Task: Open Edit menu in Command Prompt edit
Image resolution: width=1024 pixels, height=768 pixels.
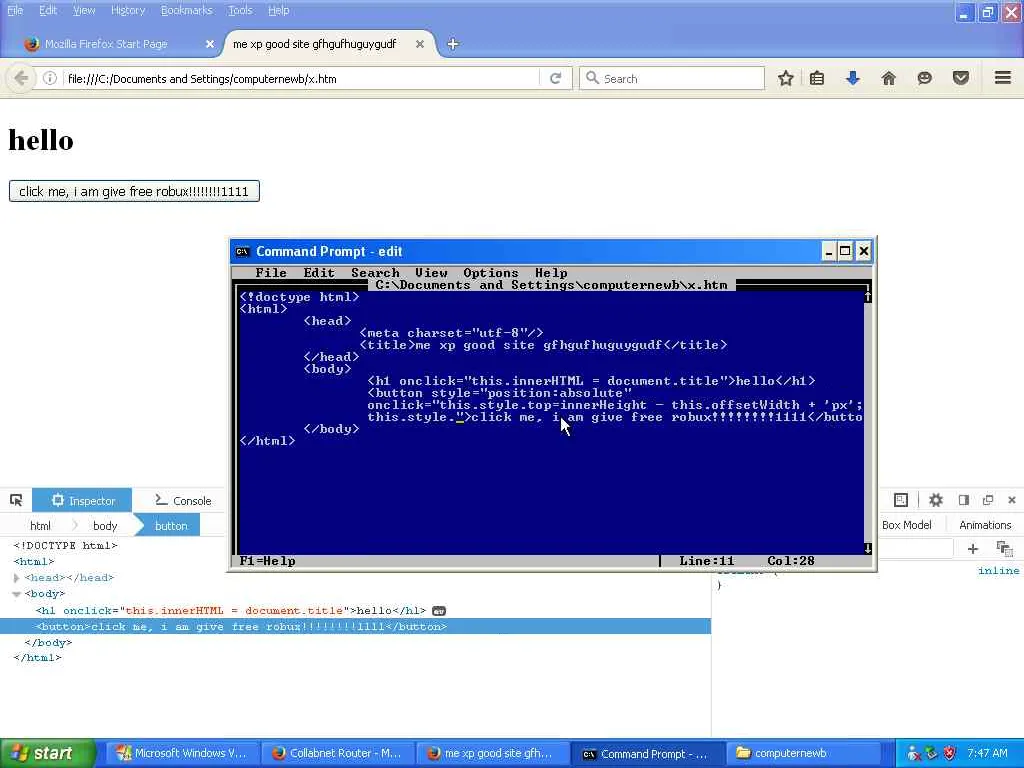Action: tap(319, 273)
